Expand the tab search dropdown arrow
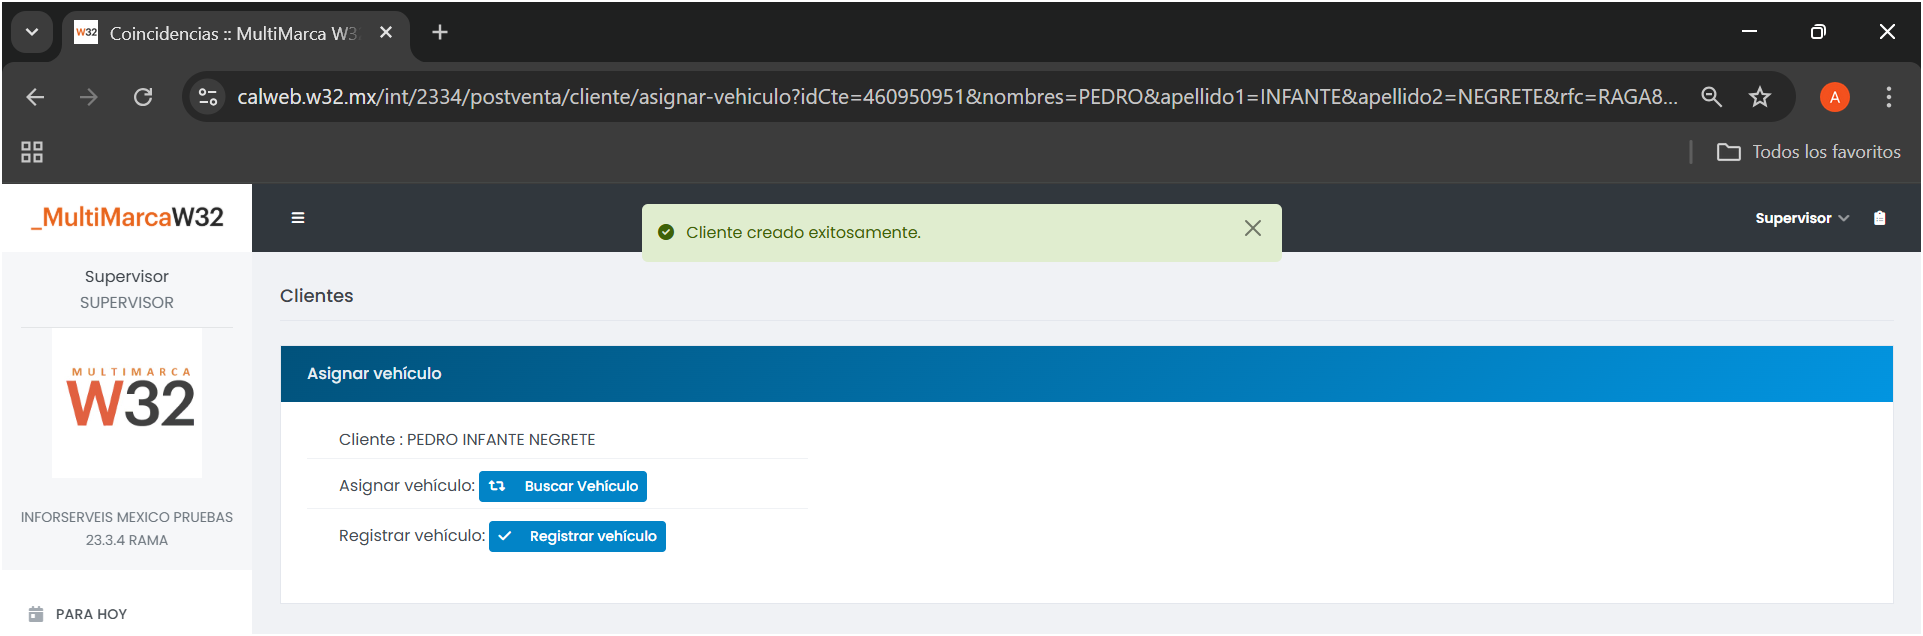This screenshot has width=1923, height=636. 32,32
